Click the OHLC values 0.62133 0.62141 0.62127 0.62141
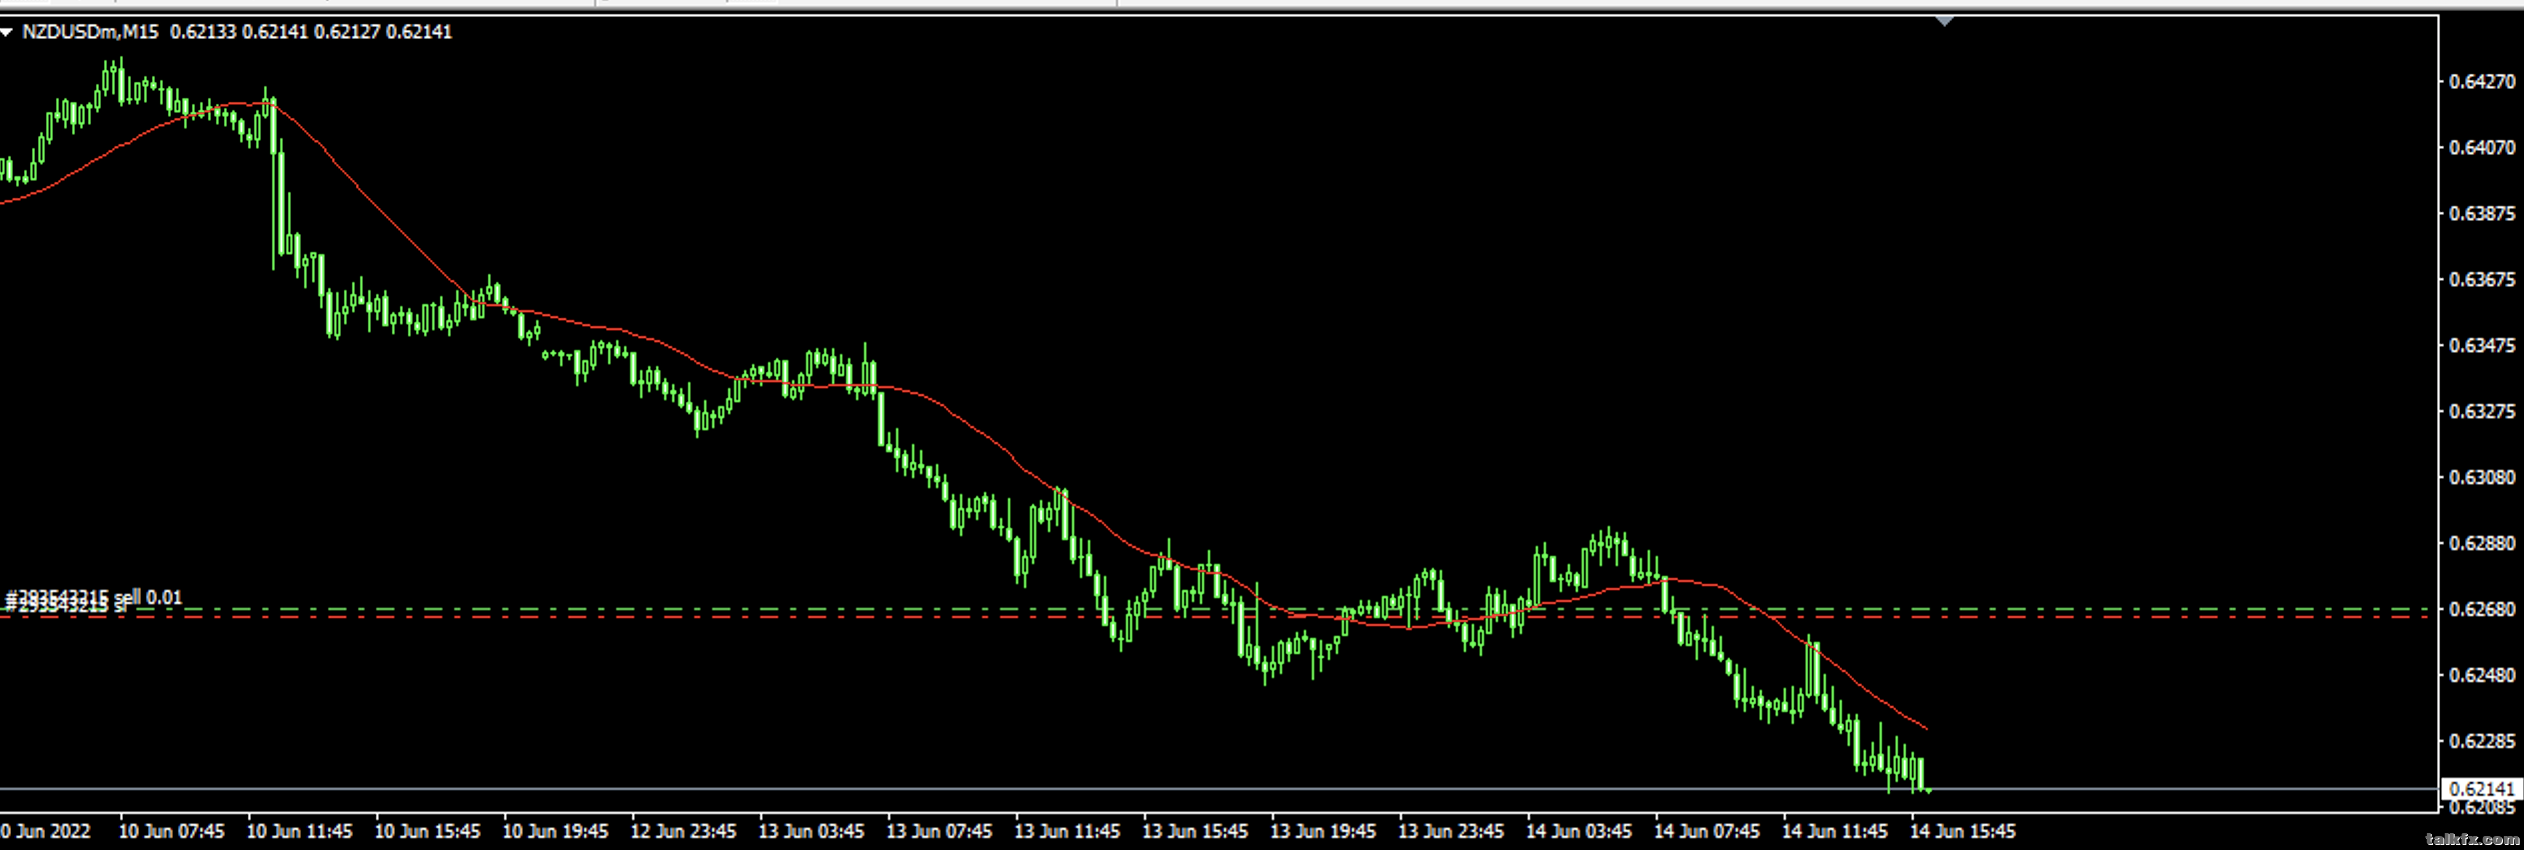This screenshot has width=2524, height=850. click(x=311, y=32)
